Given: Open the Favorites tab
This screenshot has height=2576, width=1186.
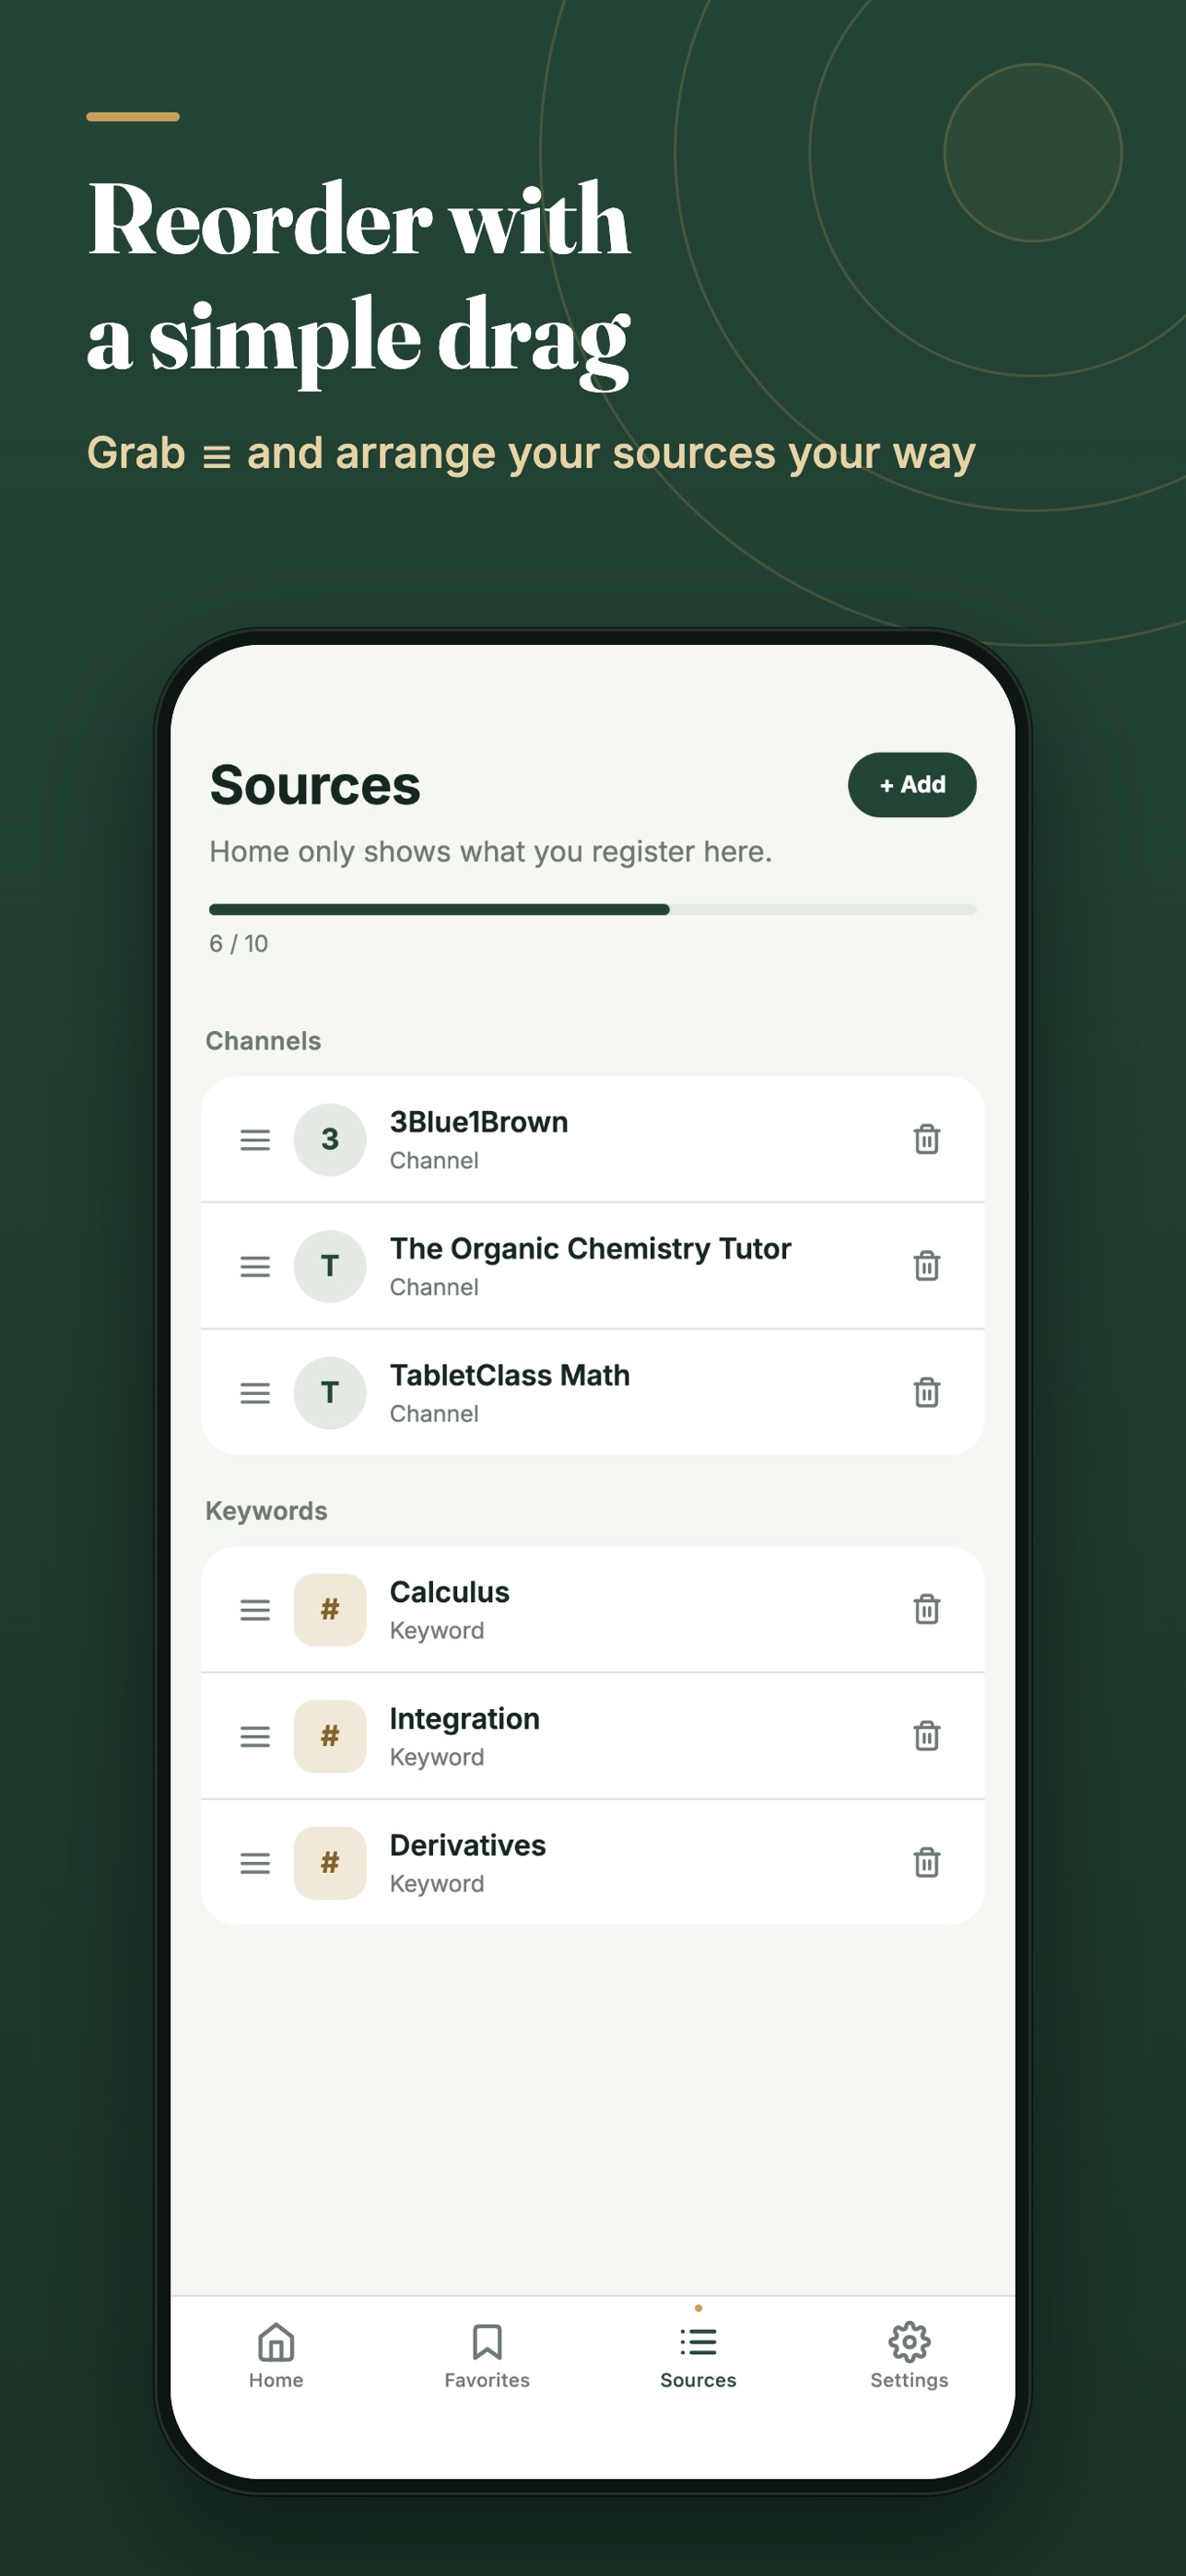Looking at the screenshot, I should 487,2356.
